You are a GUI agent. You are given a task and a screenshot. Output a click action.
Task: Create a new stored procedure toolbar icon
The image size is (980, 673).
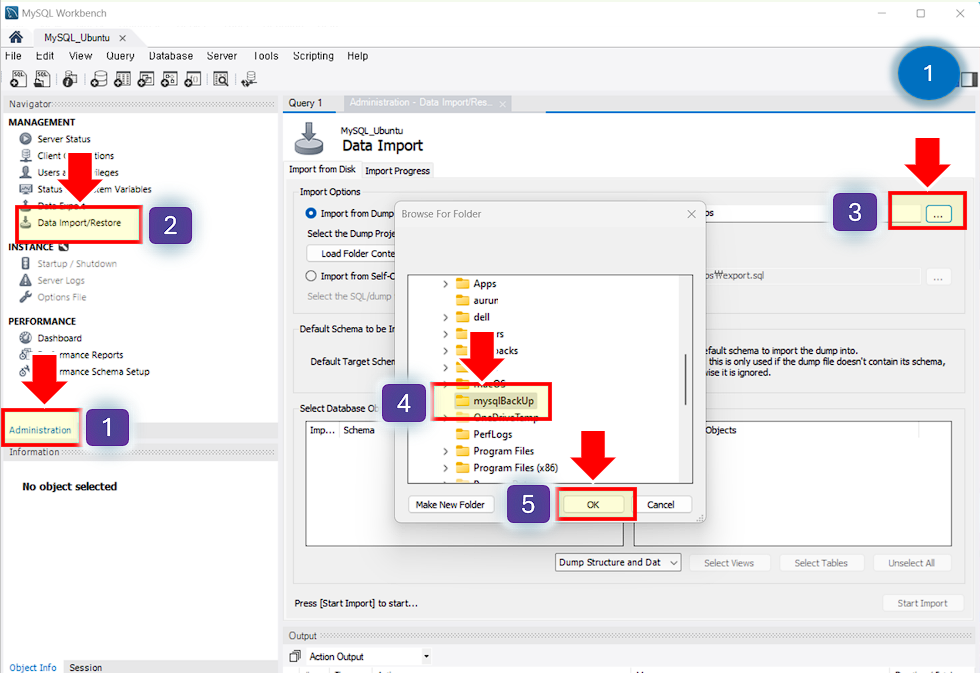coord(169,79)
